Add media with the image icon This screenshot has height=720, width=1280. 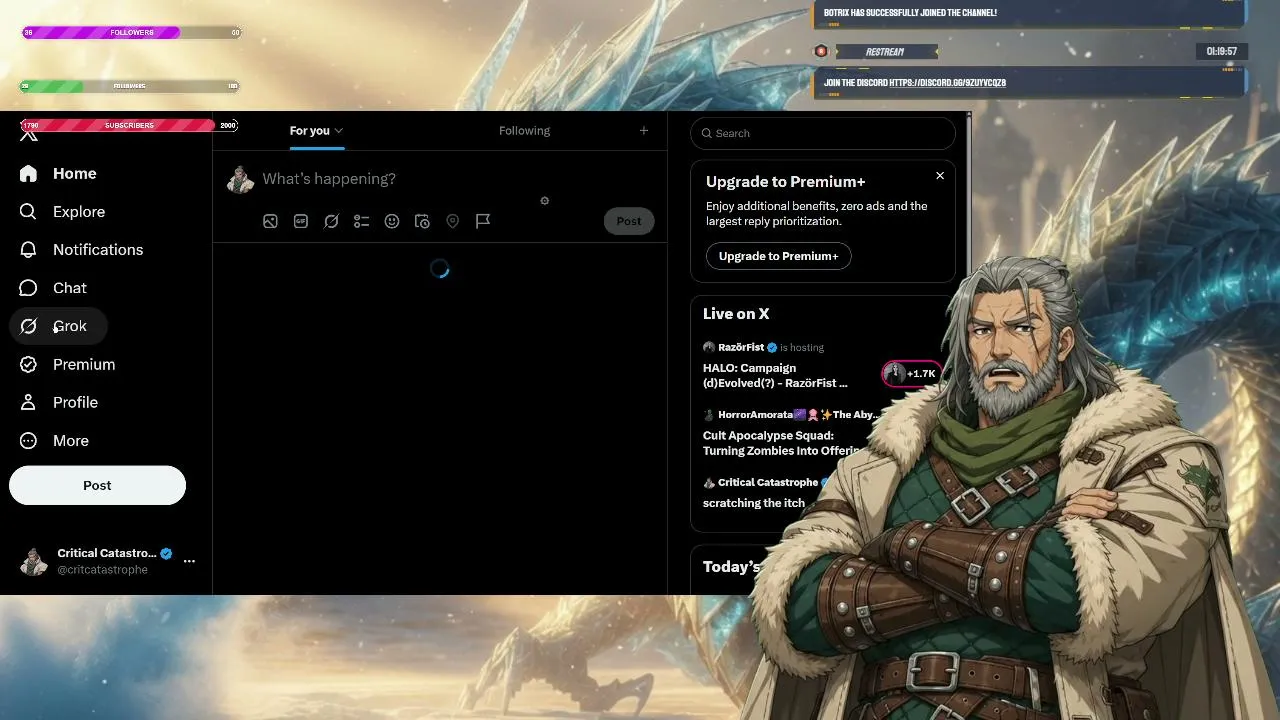[x=270, y=221]
